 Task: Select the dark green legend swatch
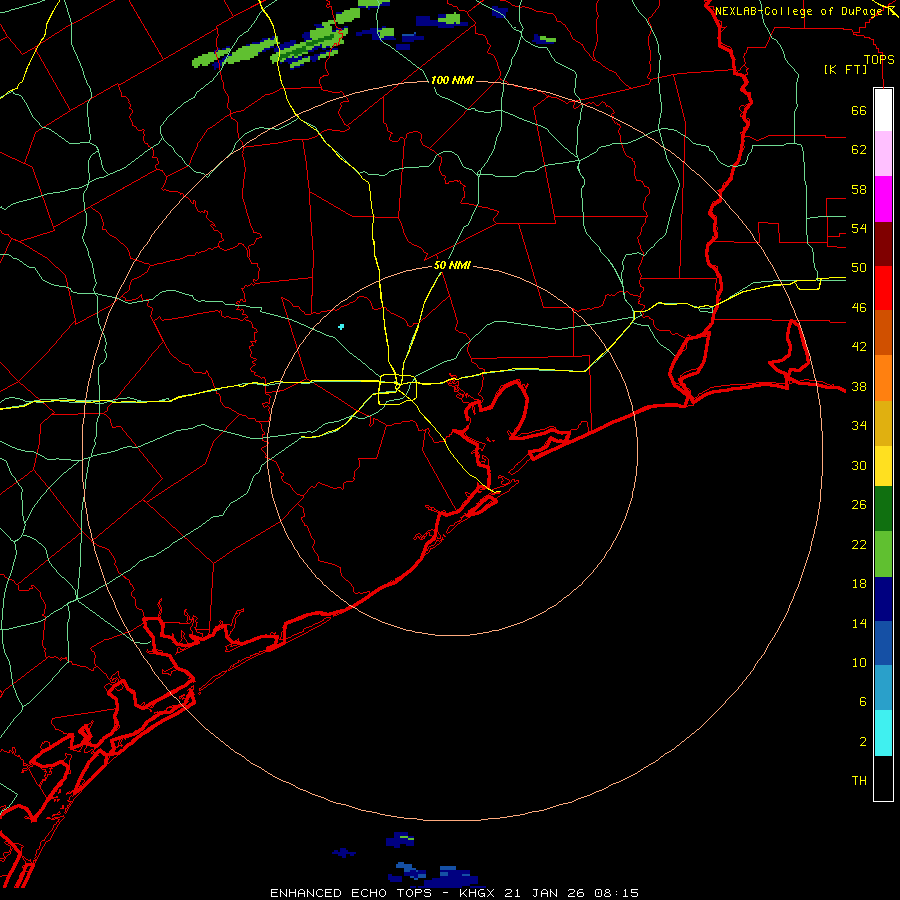click(883, 509)
